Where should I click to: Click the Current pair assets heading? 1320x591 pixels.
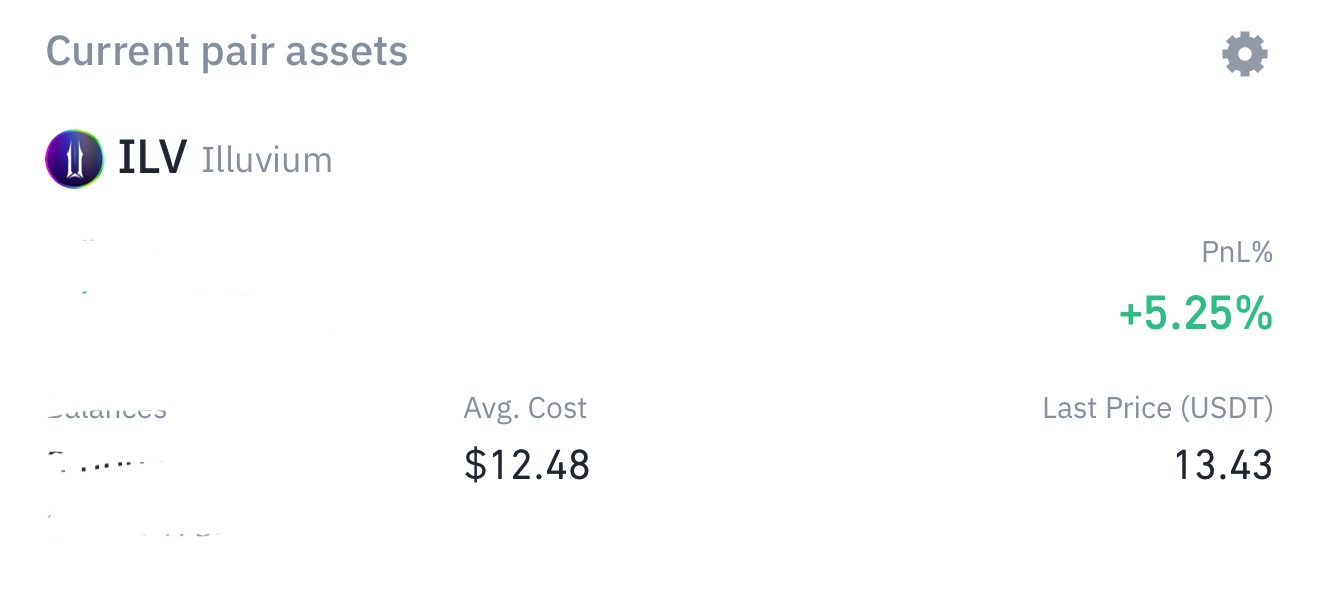pyautogui.click(x=227, y=52)
